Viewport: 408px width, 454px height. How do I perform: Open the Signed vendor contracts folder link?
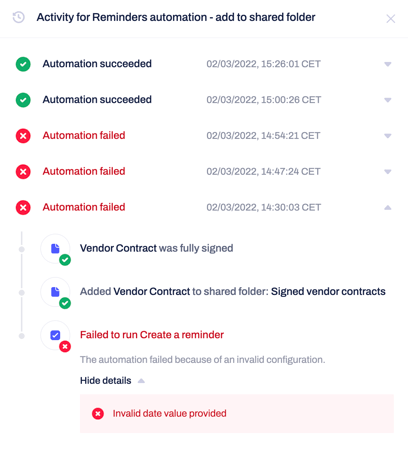328,291
